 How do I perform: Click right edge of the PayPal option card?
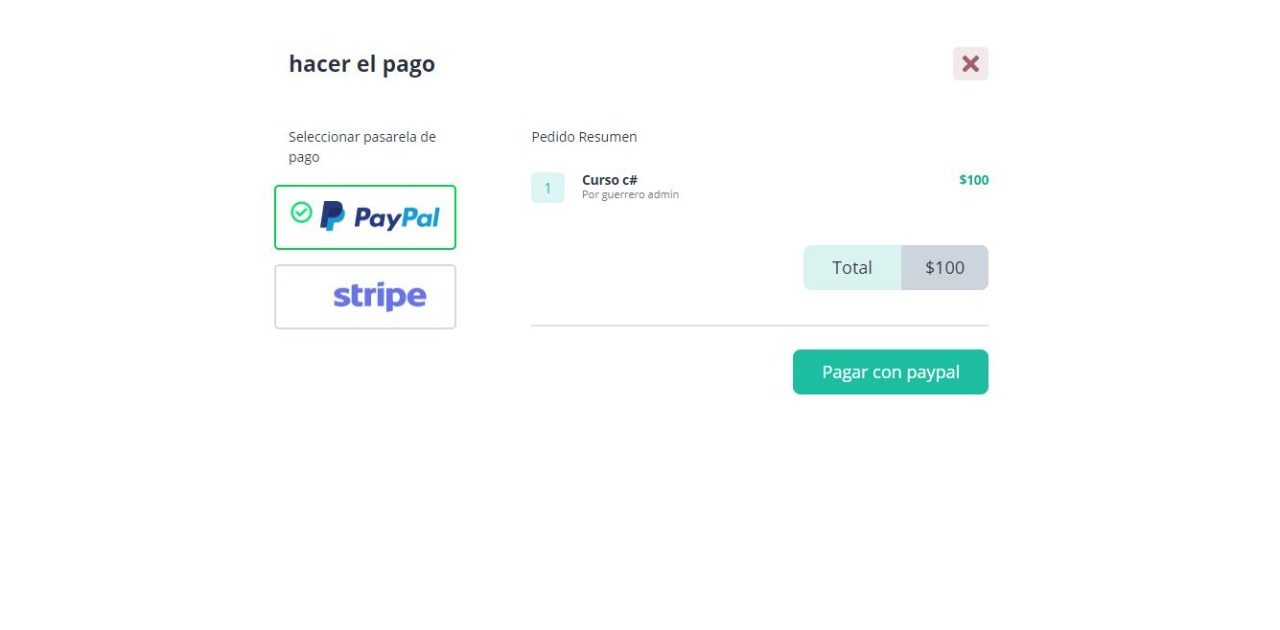tap(454, 217)
